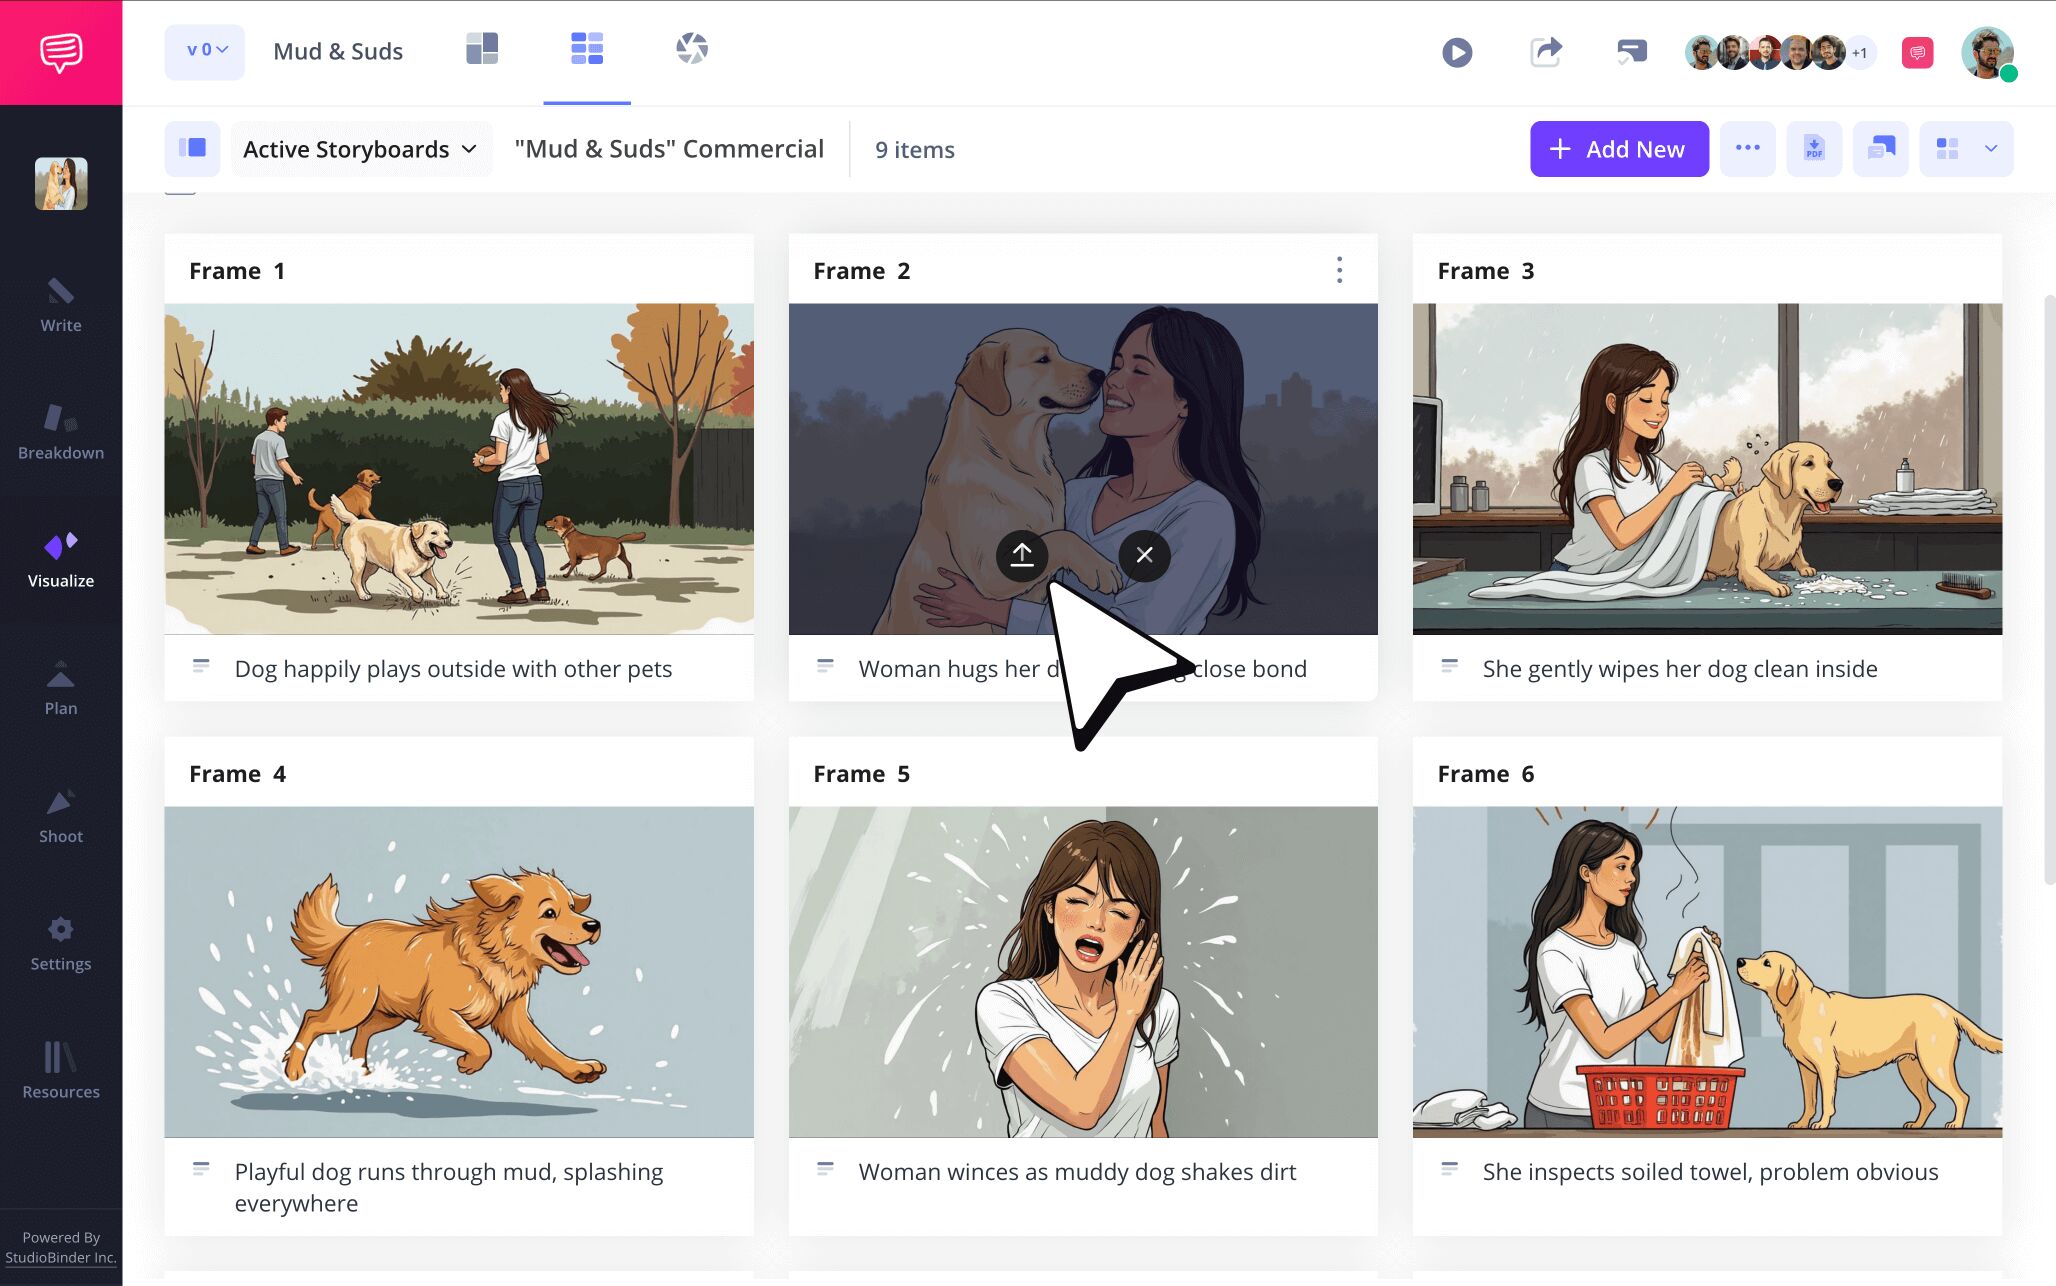Go to Shoot section in sidebar
The image size is (2056, 1286).
click(60, 816)
